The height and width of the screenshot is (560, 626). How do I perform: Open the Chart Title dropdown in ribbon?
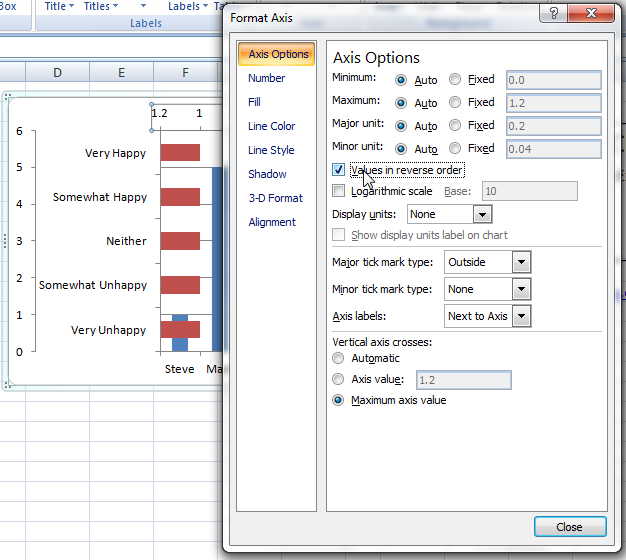click(59, 6)
